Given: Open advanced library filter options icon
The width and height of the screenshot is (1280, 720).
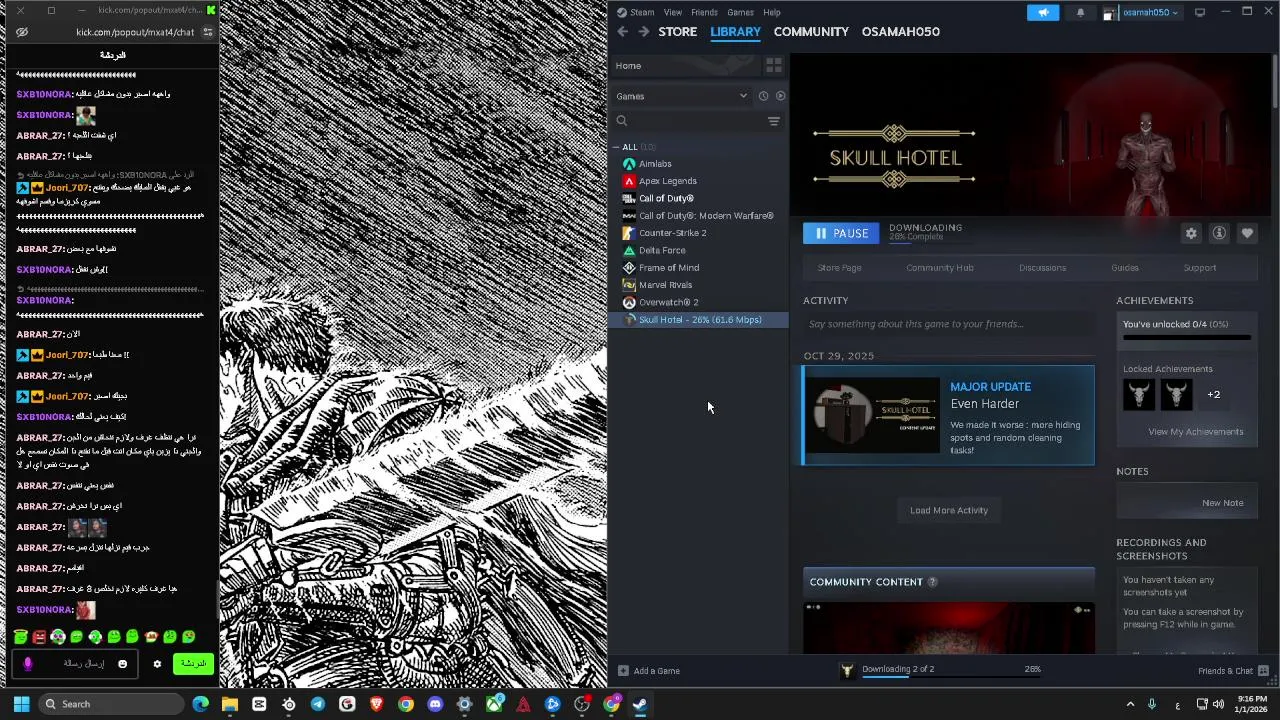Looking at the screenshot, I should point(774,121).
